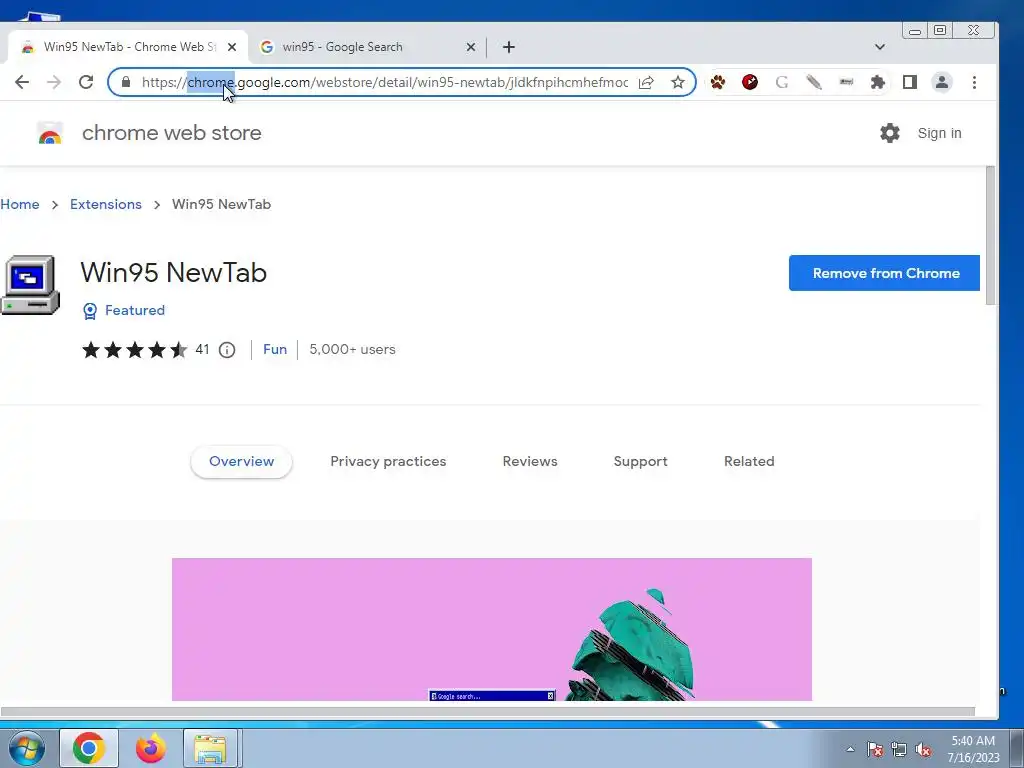
Task: Open Web Store settings gear
Action: coord(889,133)
